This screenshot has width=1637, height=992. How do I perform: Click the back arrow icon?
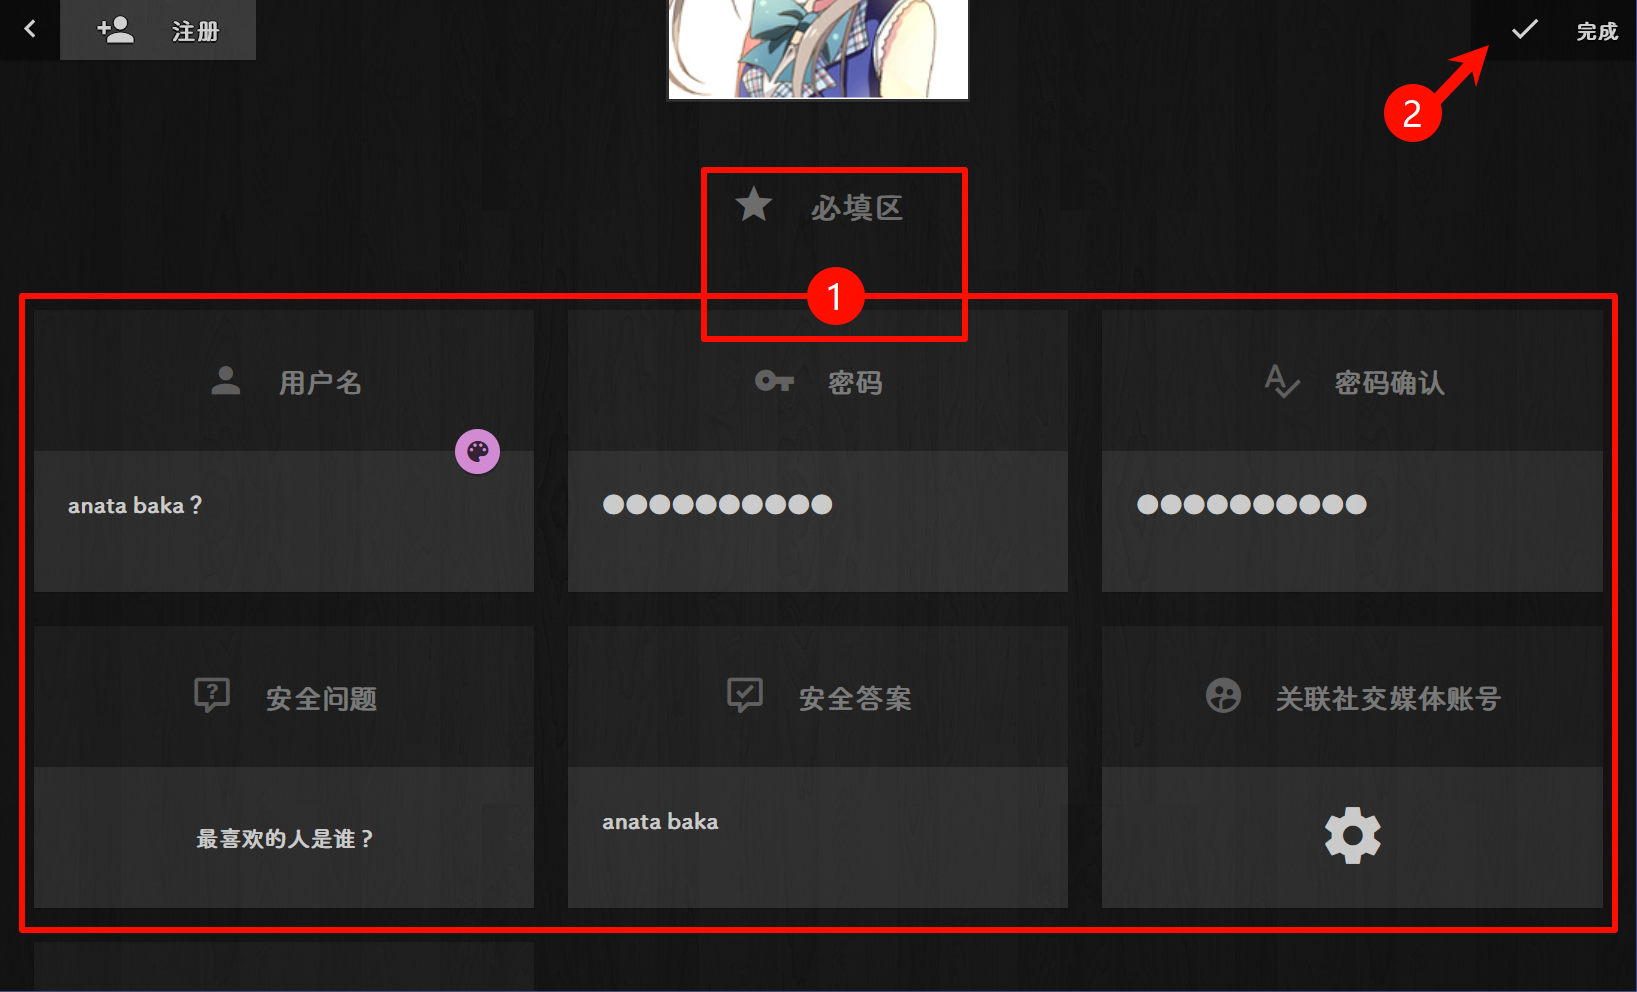[30, 29]
